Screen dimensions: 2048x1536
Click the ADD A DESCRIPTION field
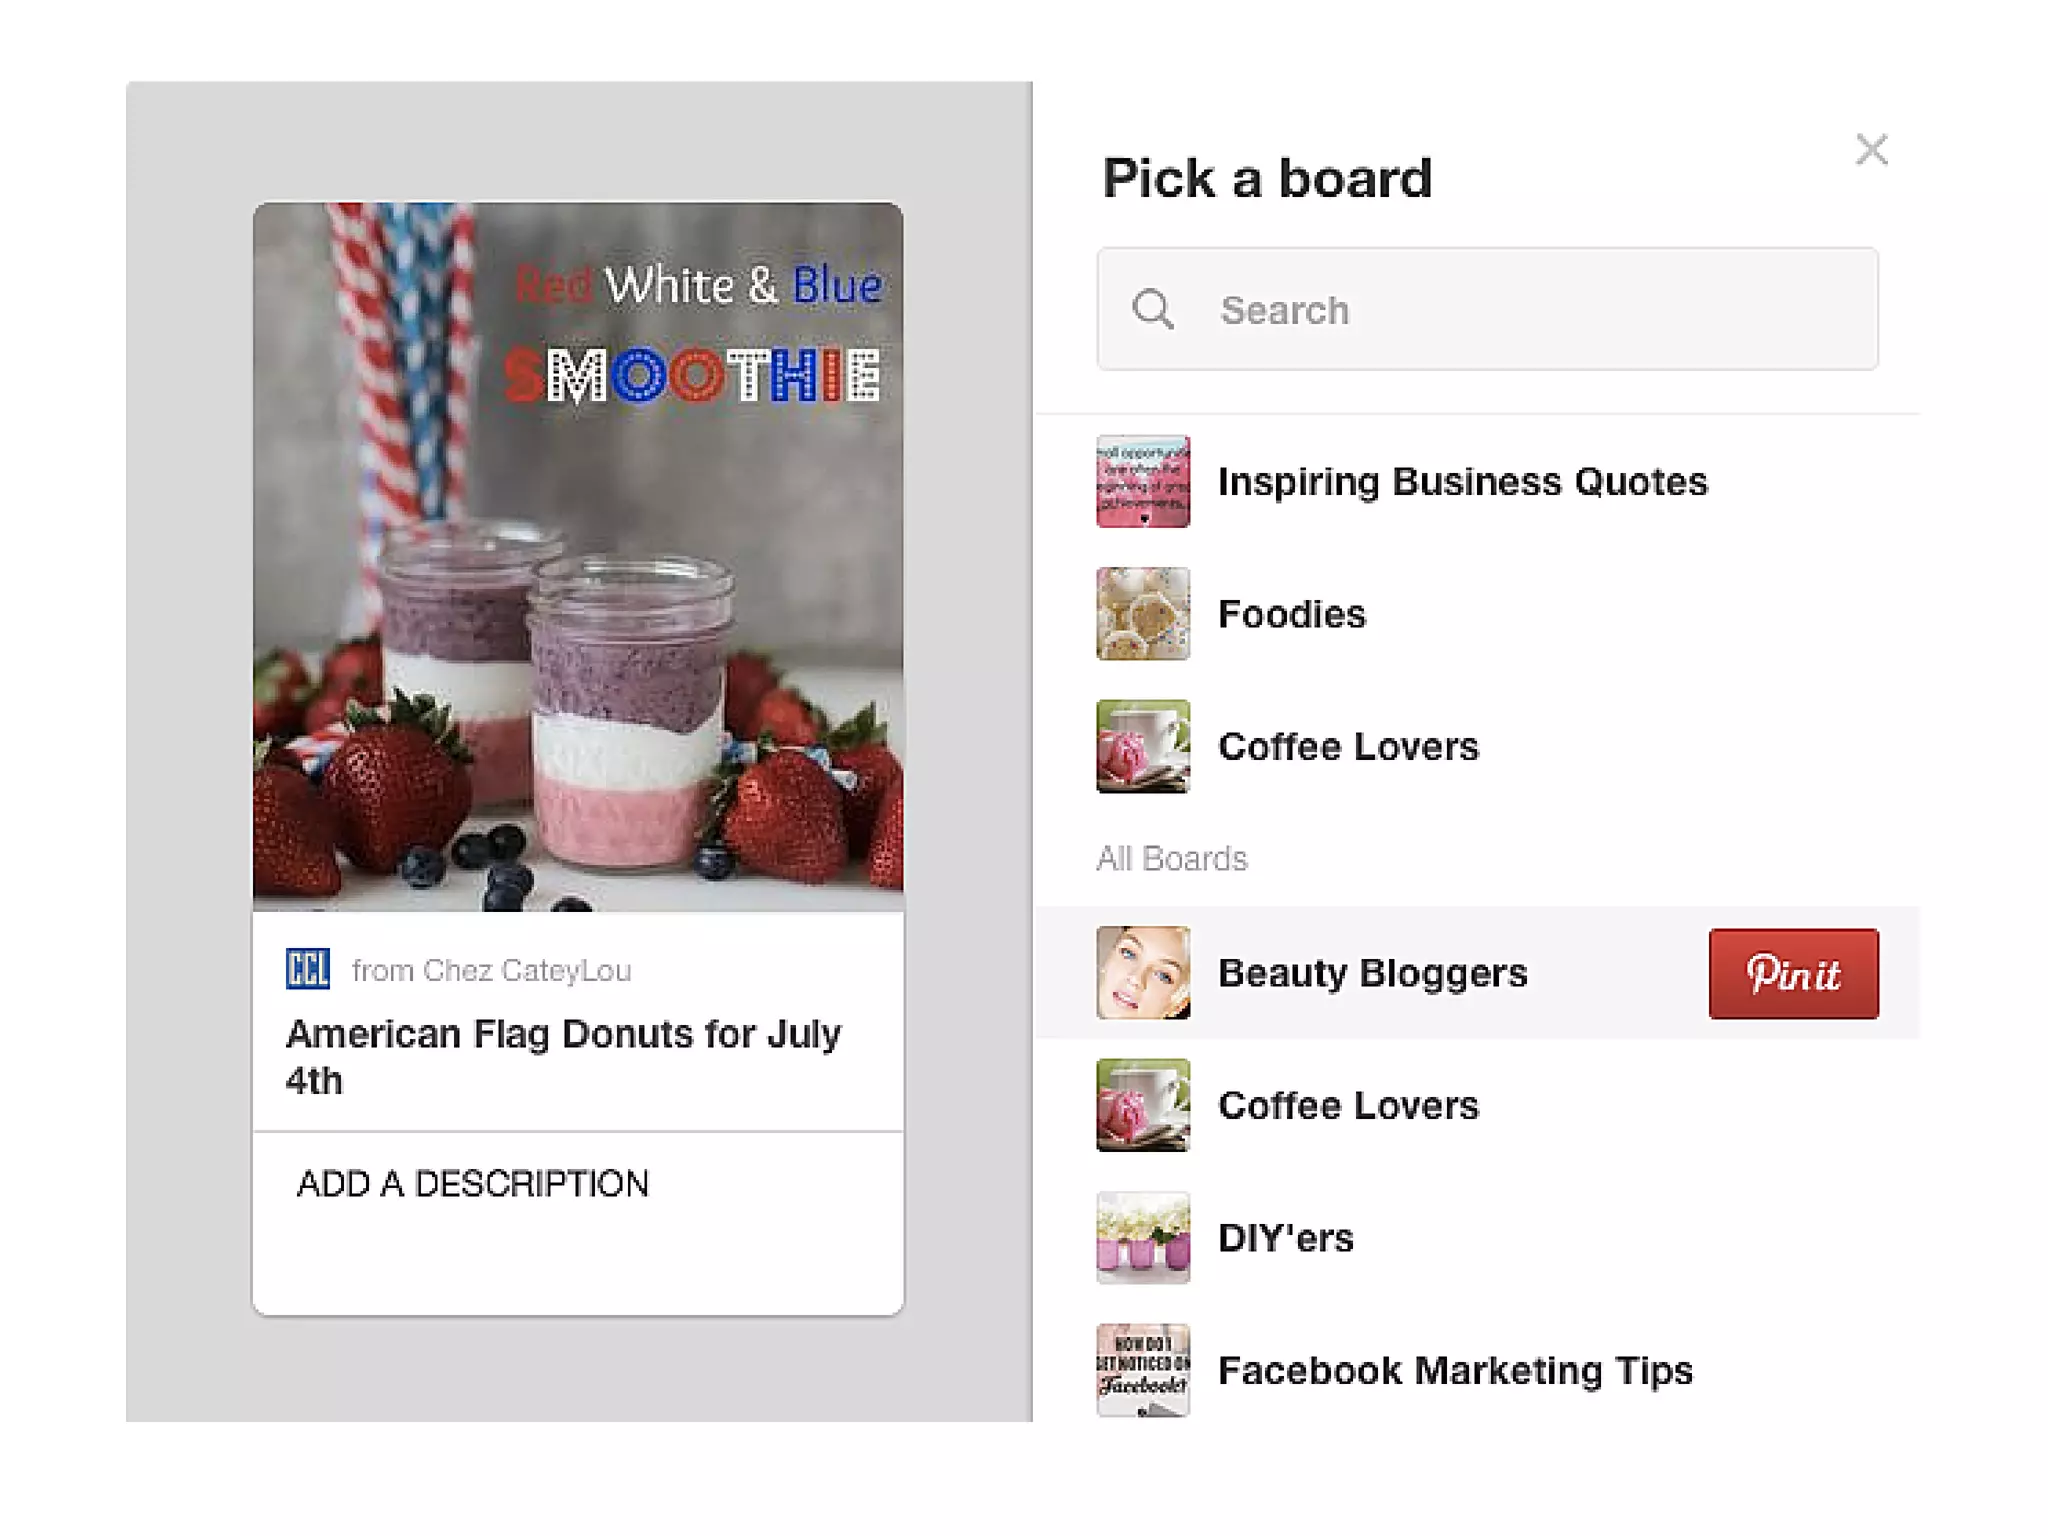[578, 1223]
